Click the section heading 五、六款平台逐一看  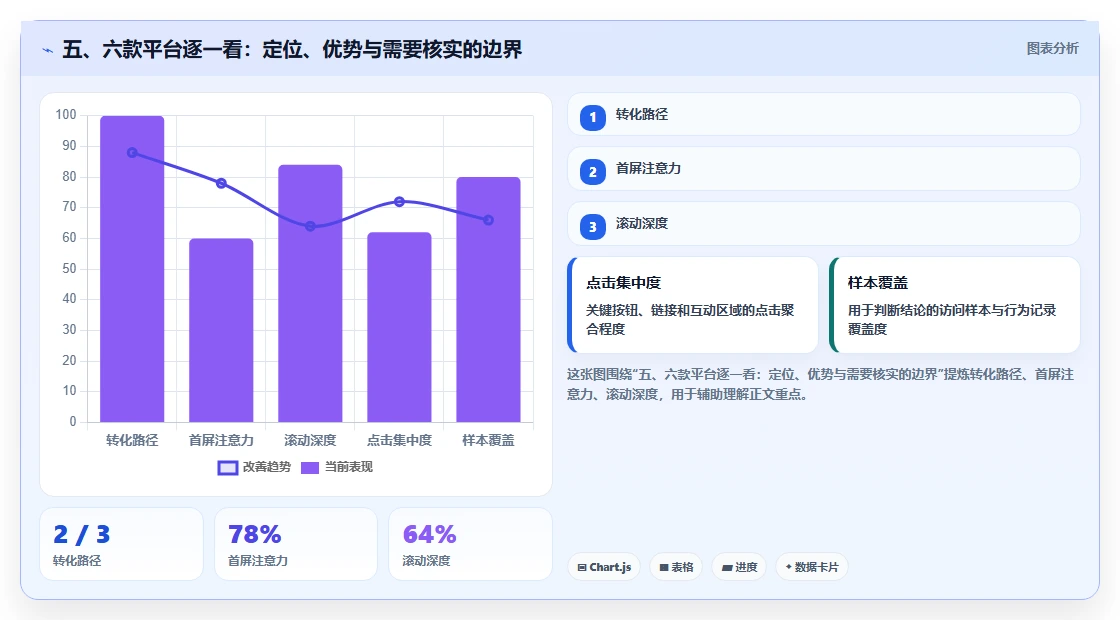pos(292,49)
